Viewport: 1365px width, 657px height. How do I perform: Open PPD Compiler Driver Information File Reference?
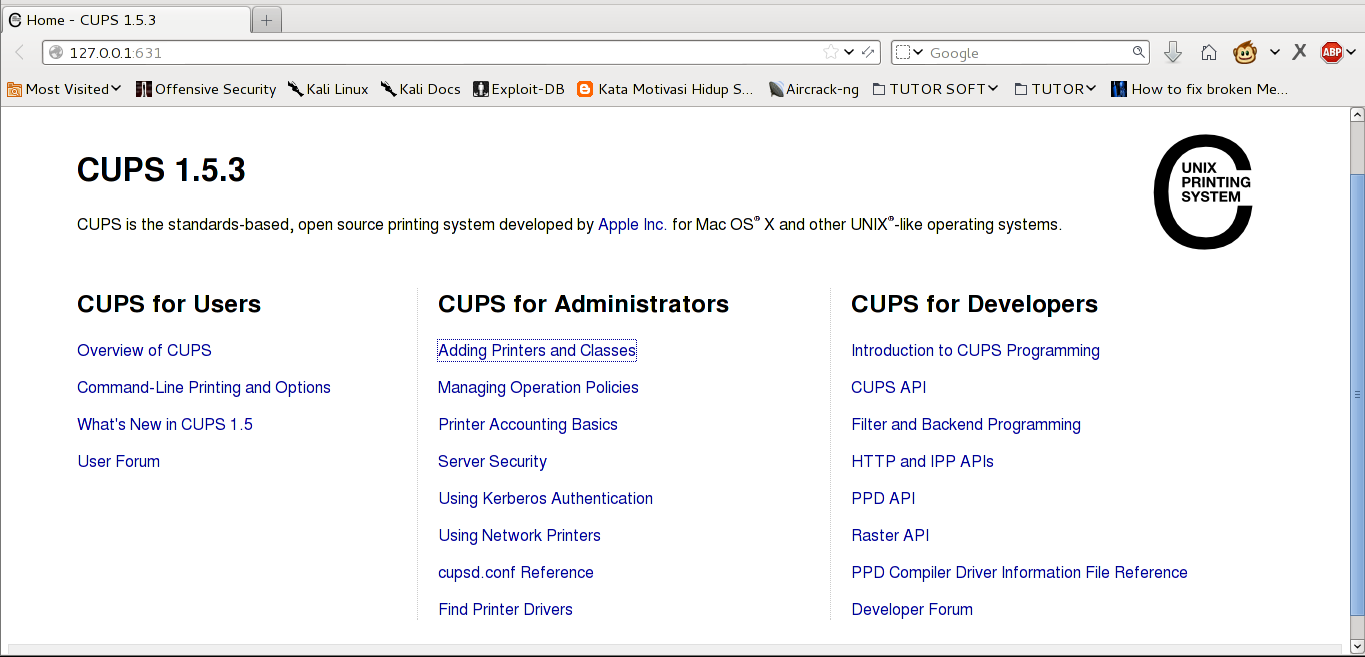[x=1019, y=572]
